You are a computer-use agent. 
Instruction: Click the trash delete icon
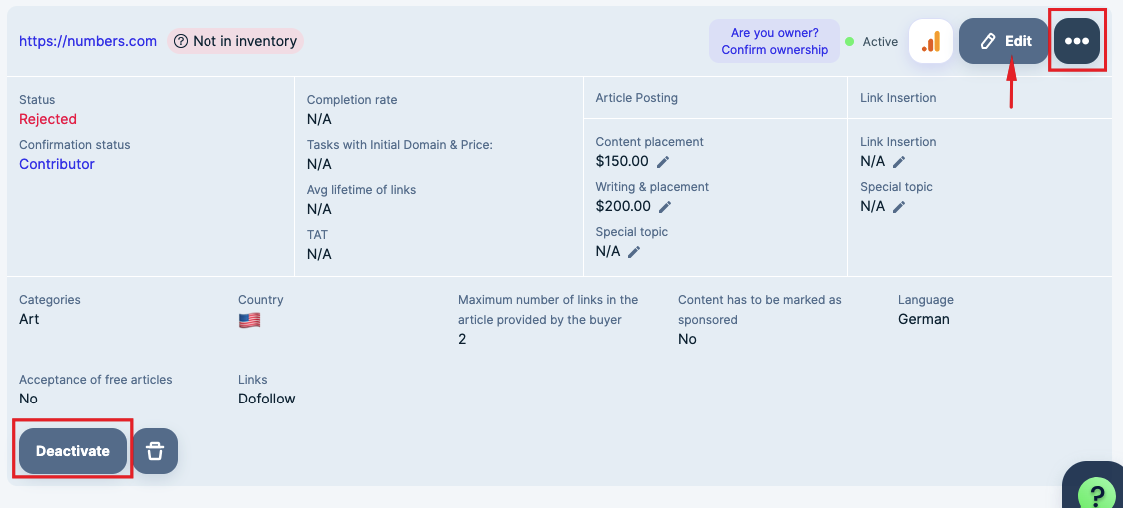[x=155, y=451]
